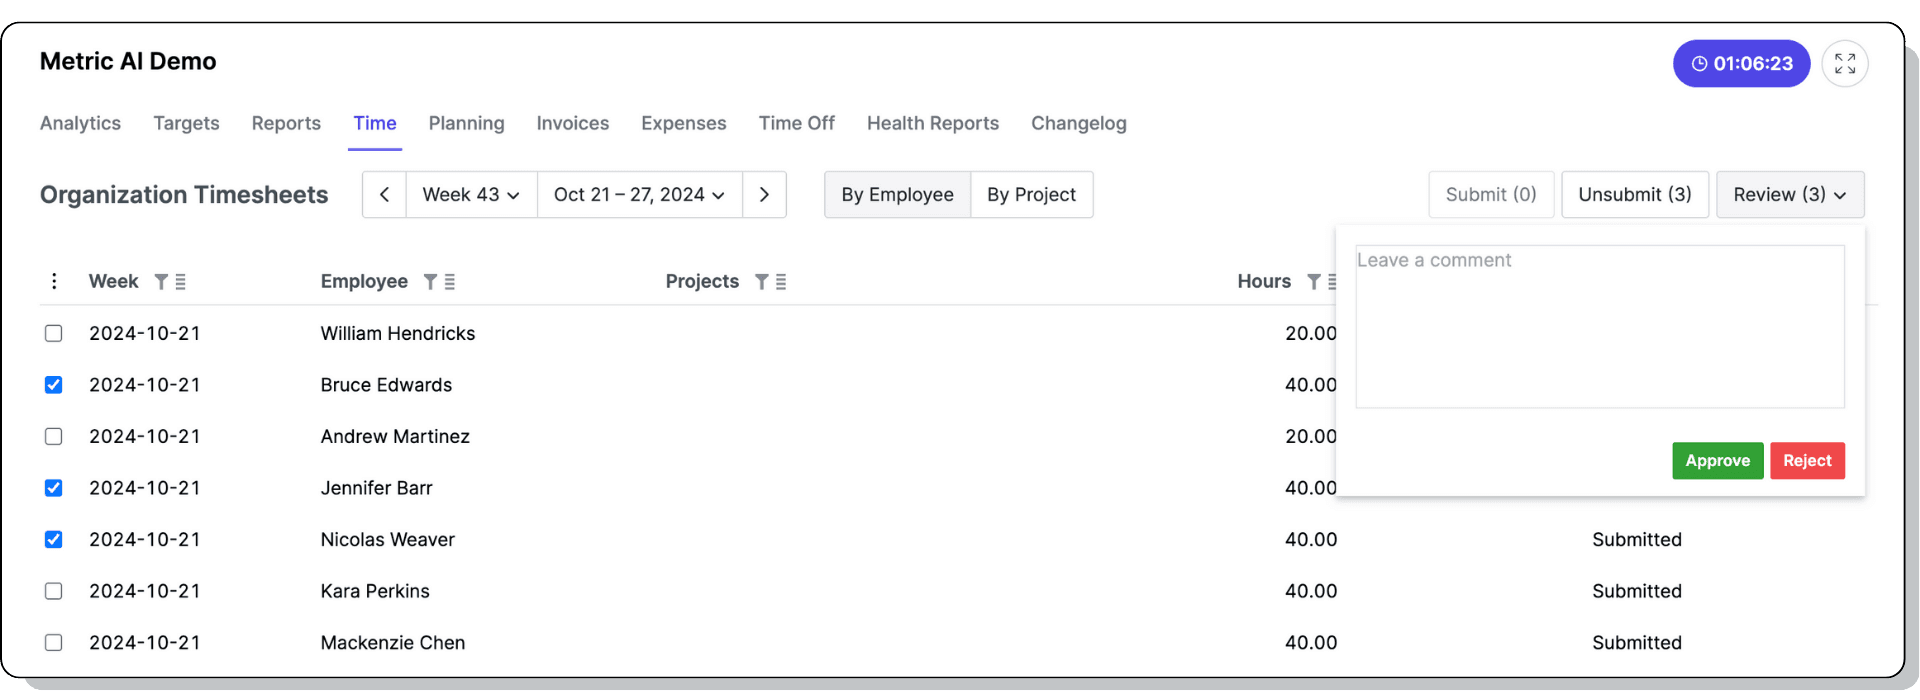The width and height of the screenshot is (1920, 700).
Task: Sort by the Hours column header
Action: click(x=1264, y=281)
